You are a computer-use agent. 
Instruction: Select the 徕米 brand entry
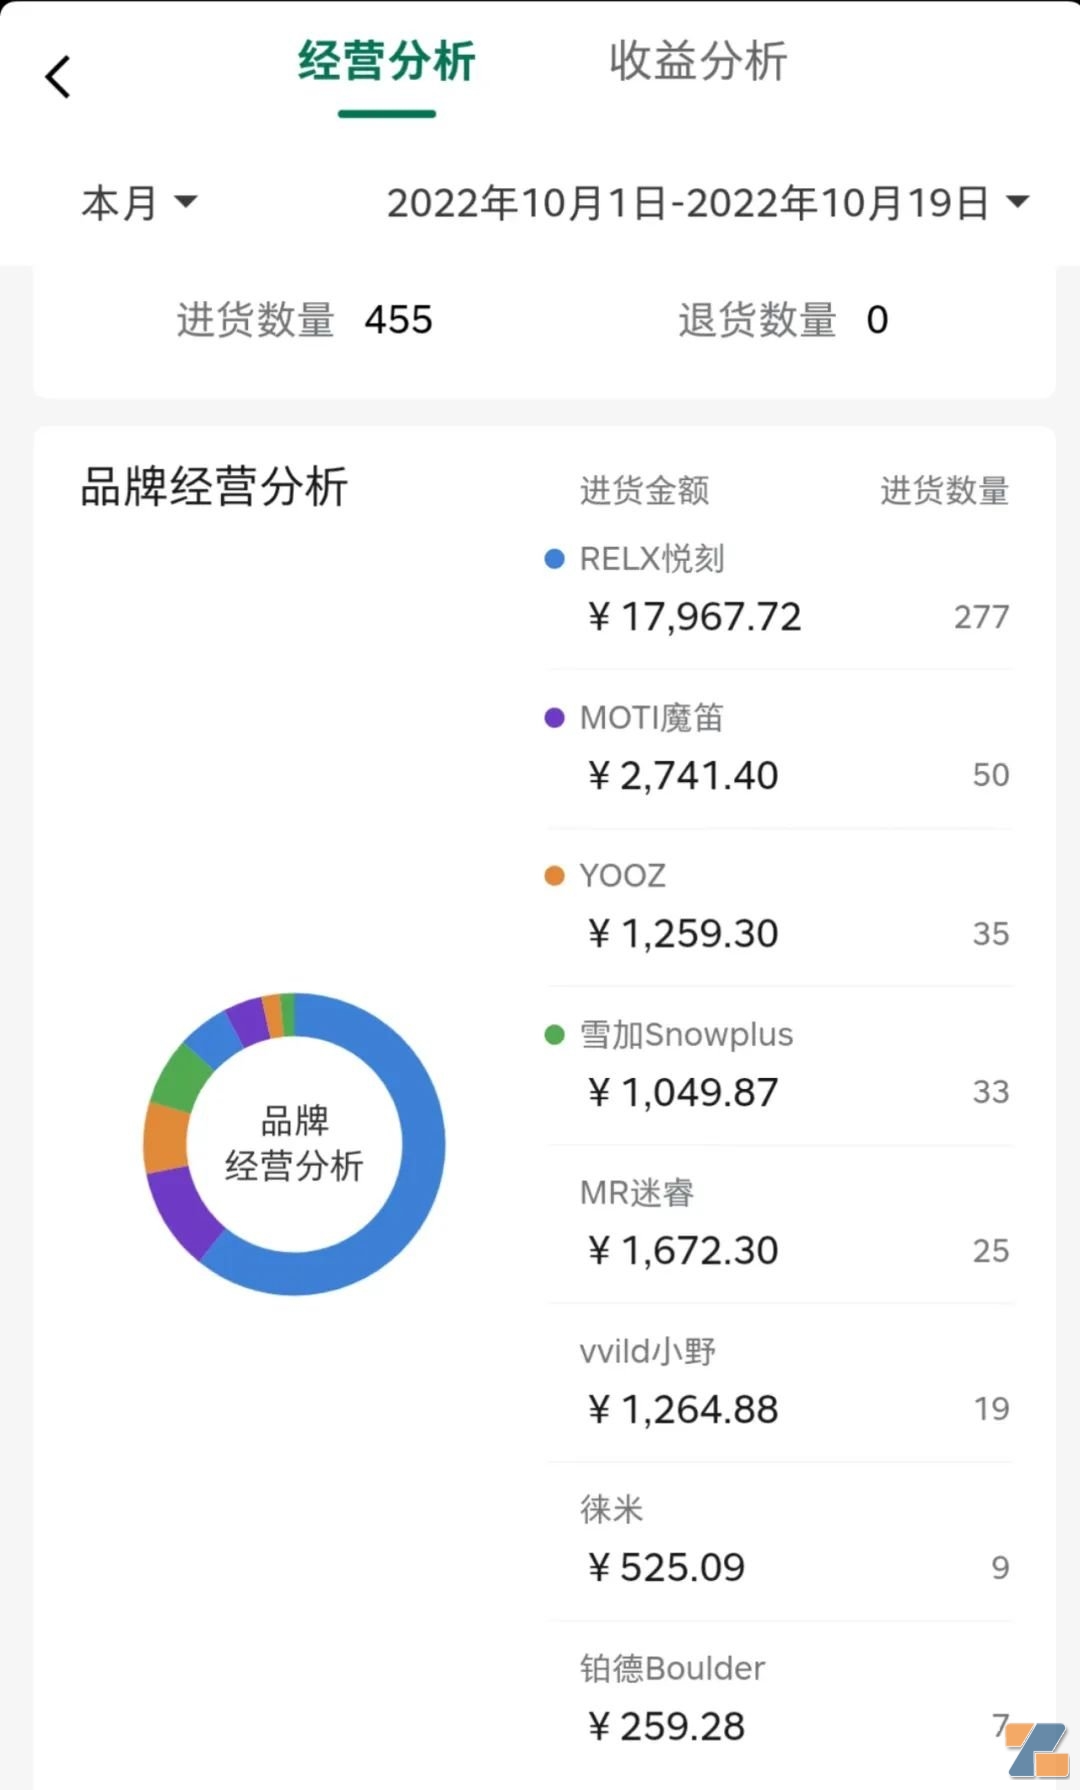780,1541
